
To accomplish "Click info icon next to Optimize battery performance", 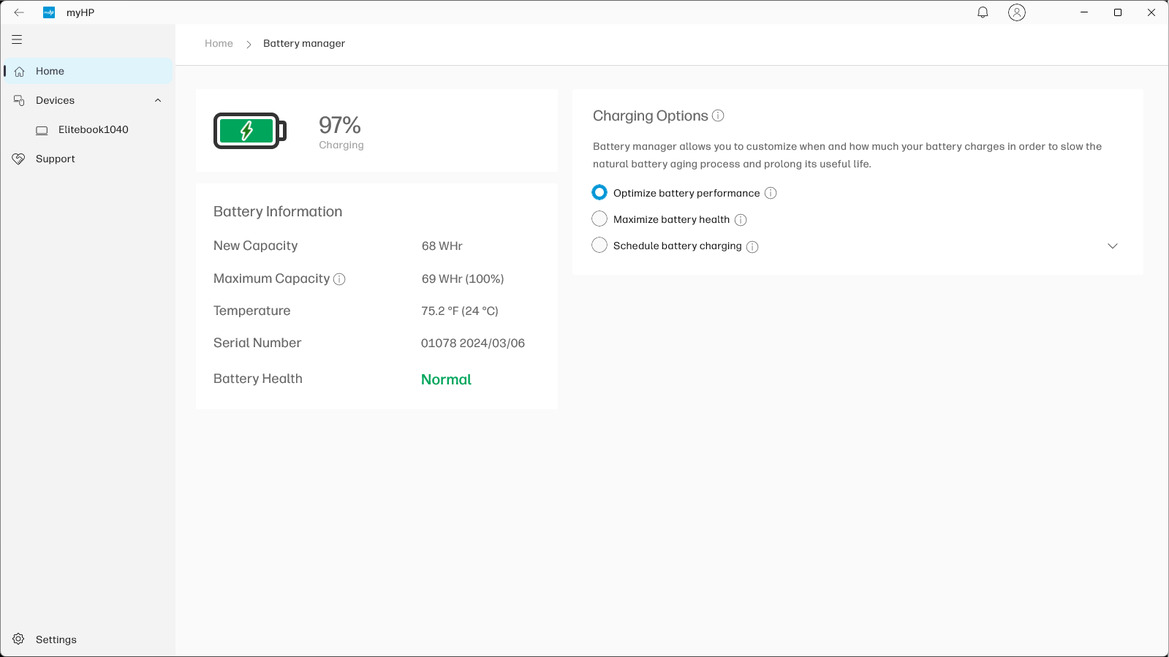I will 771,193.
